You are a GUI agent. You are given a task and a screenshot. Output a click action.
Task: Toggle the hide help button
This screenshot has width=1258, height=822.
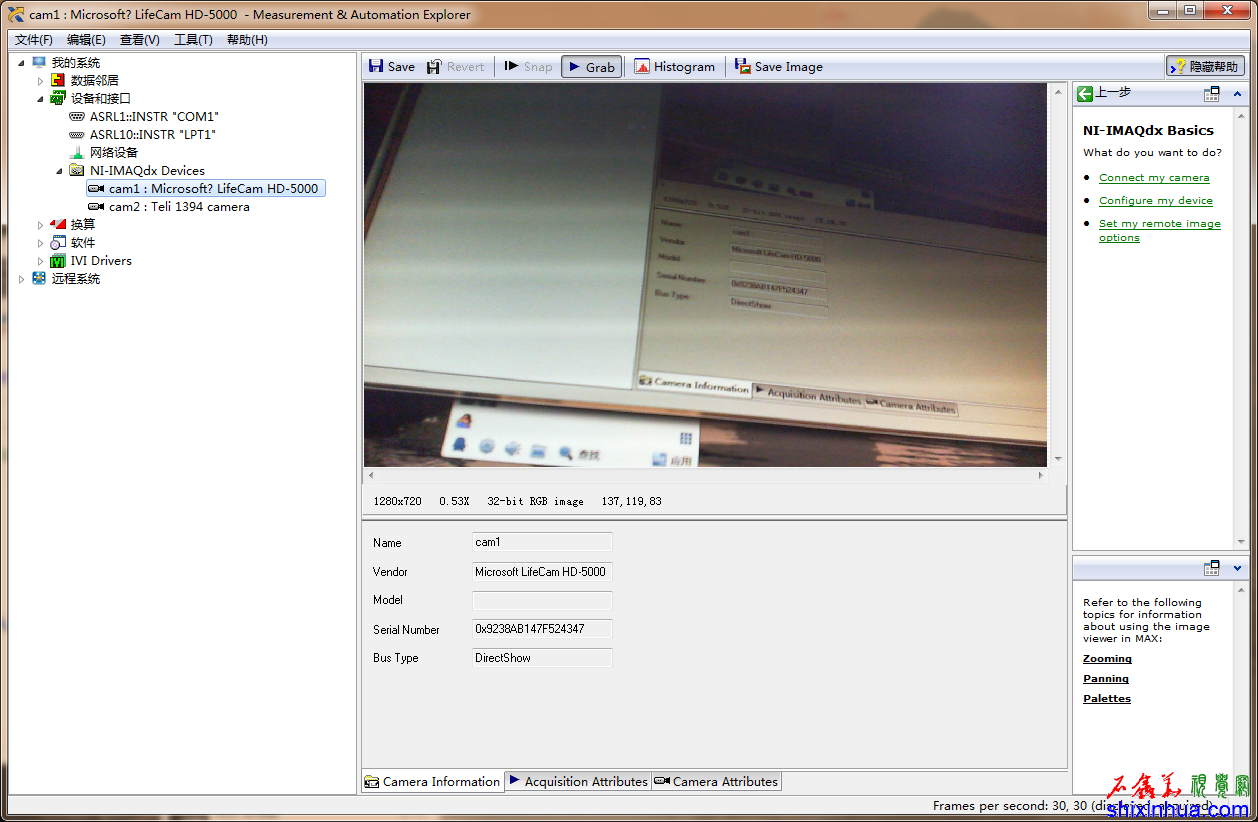click(1204, 67)
